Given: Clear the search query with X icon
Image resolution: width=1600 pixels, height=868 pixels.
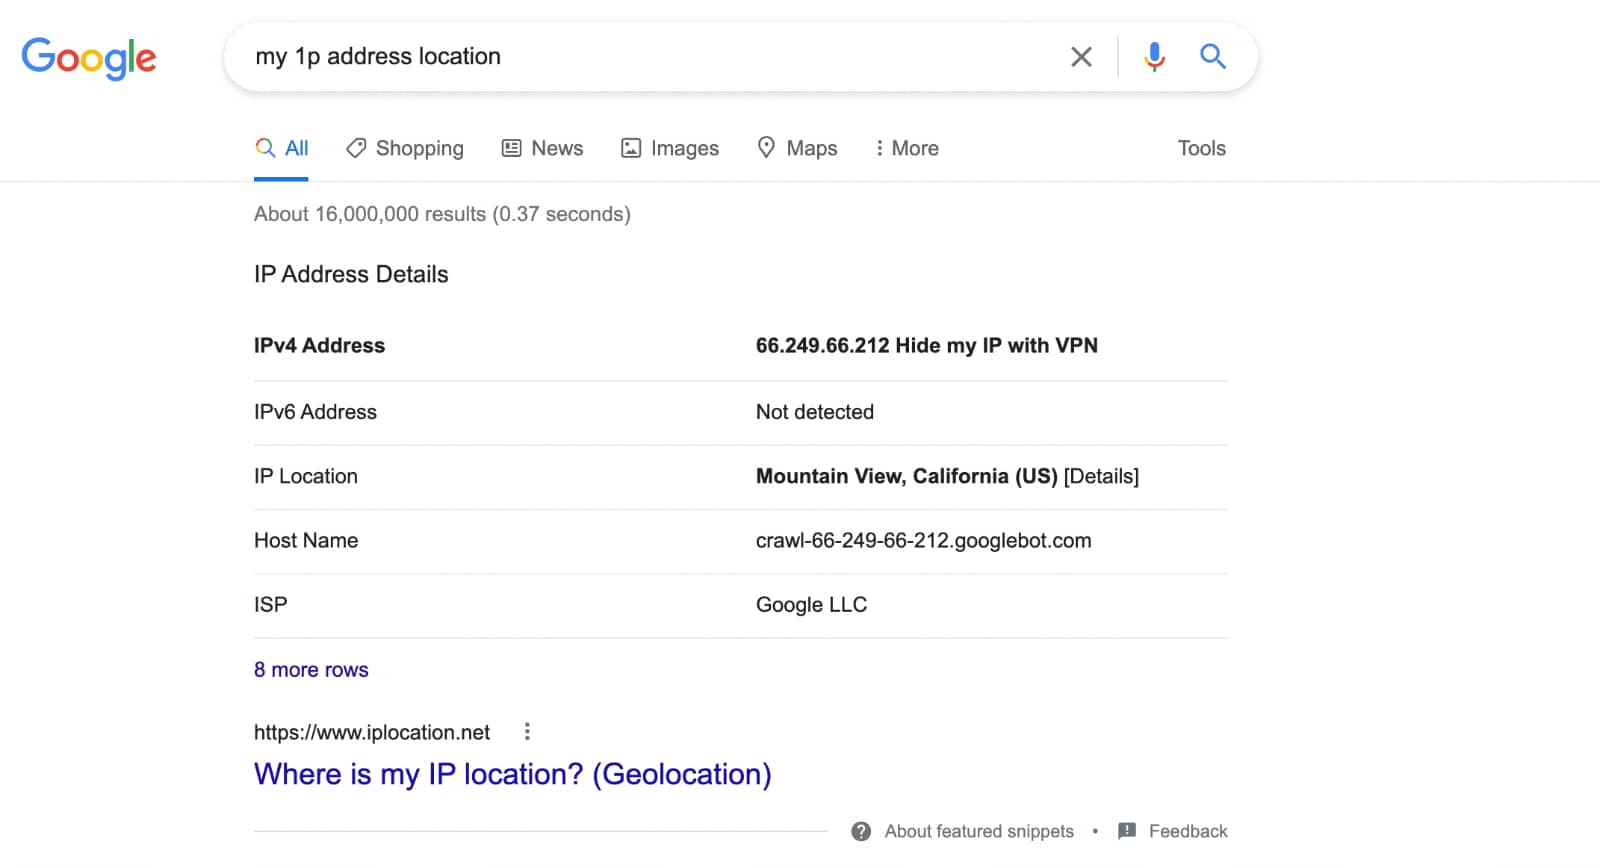Looking at the screenshot, I should (1081, 57).
